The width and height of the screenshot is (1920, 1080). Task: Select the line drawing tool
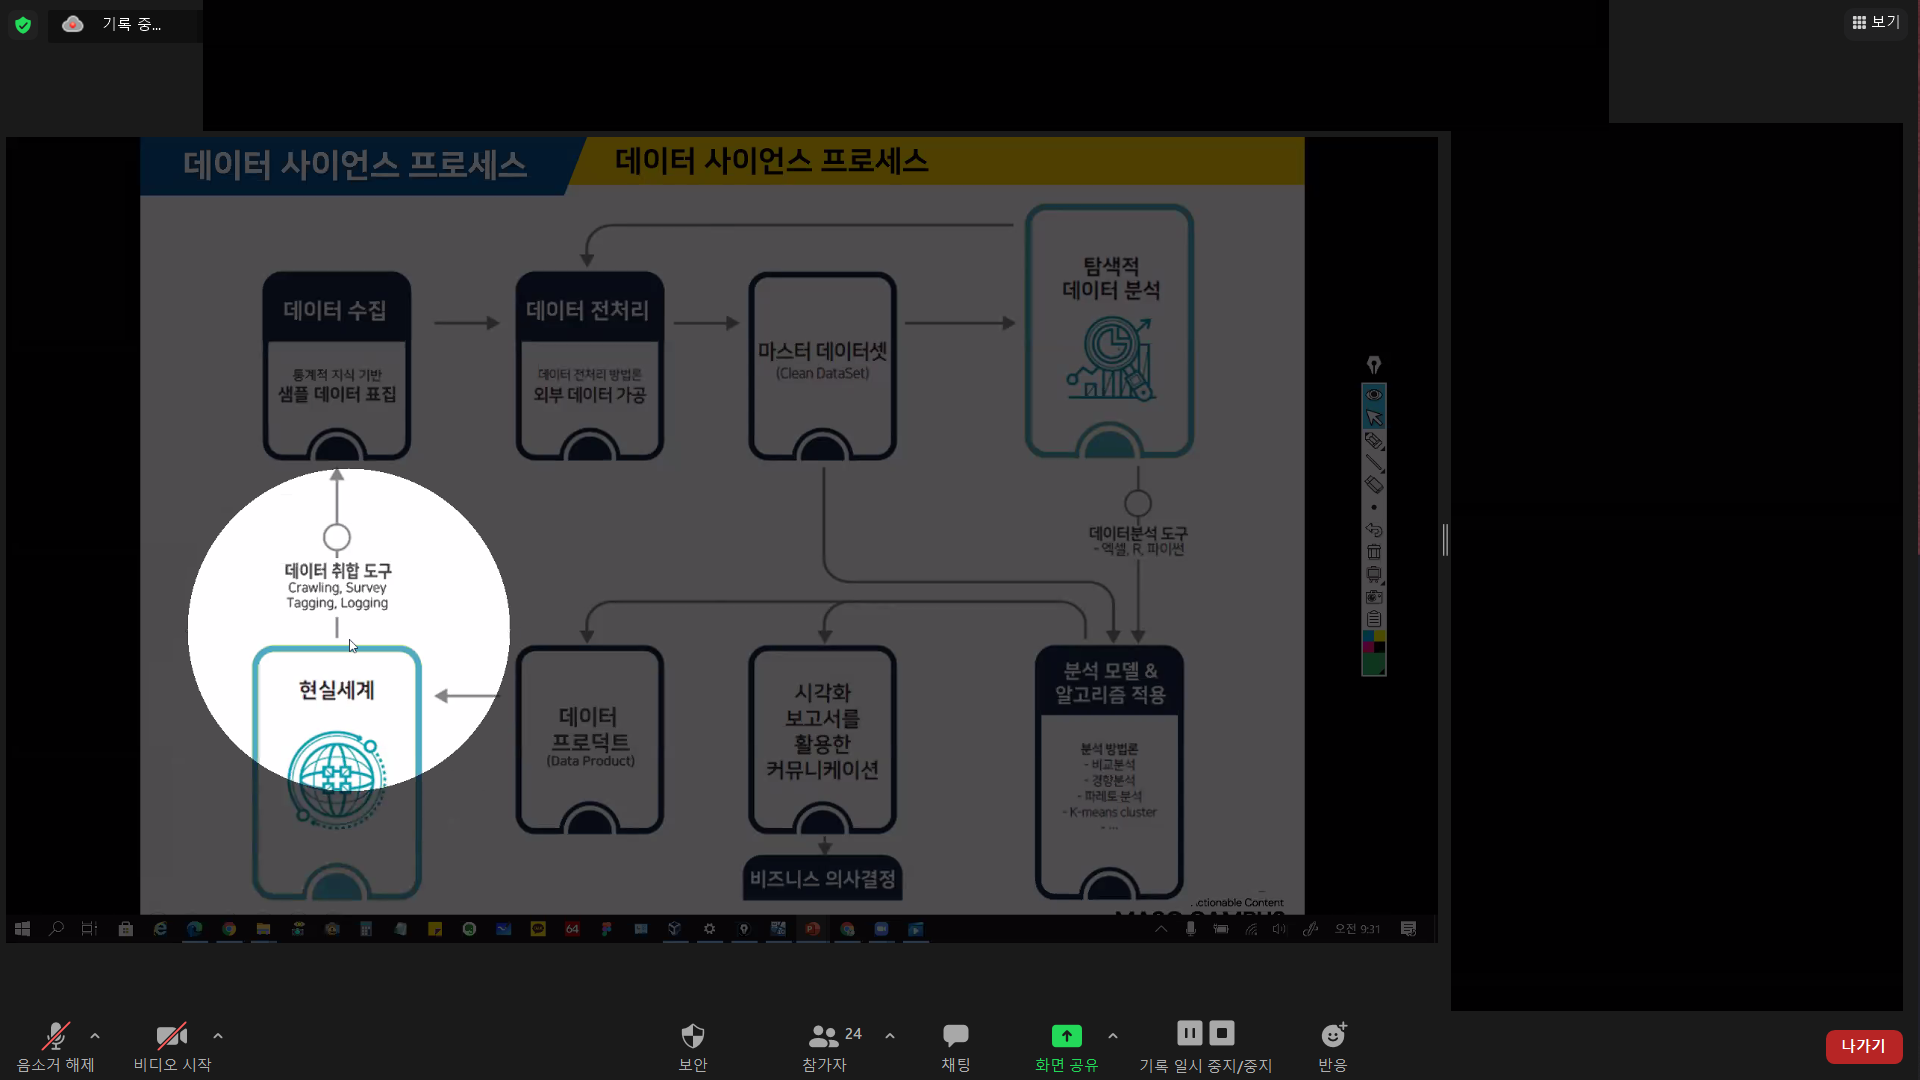tap(1374, 463)
